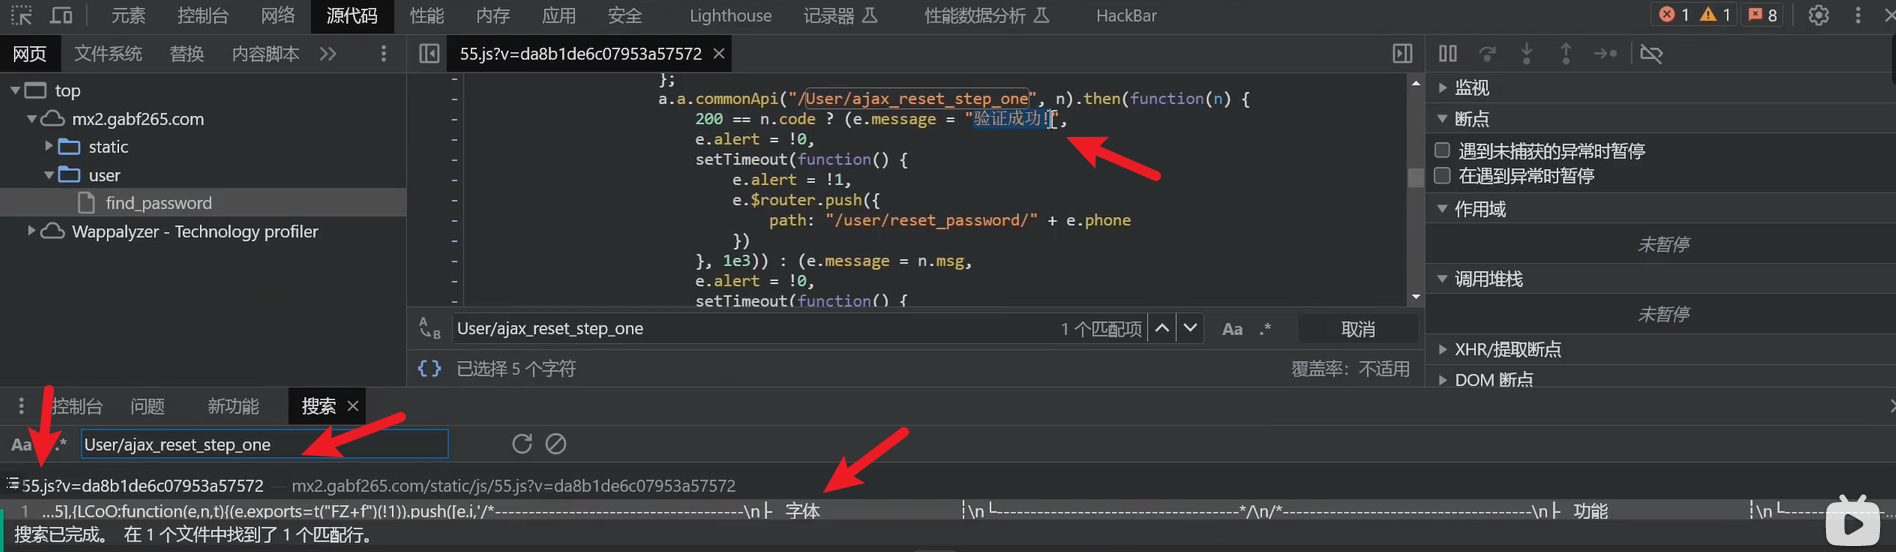Click the inspect element picker icon
Screen dimensions: 1896x552
22,15
